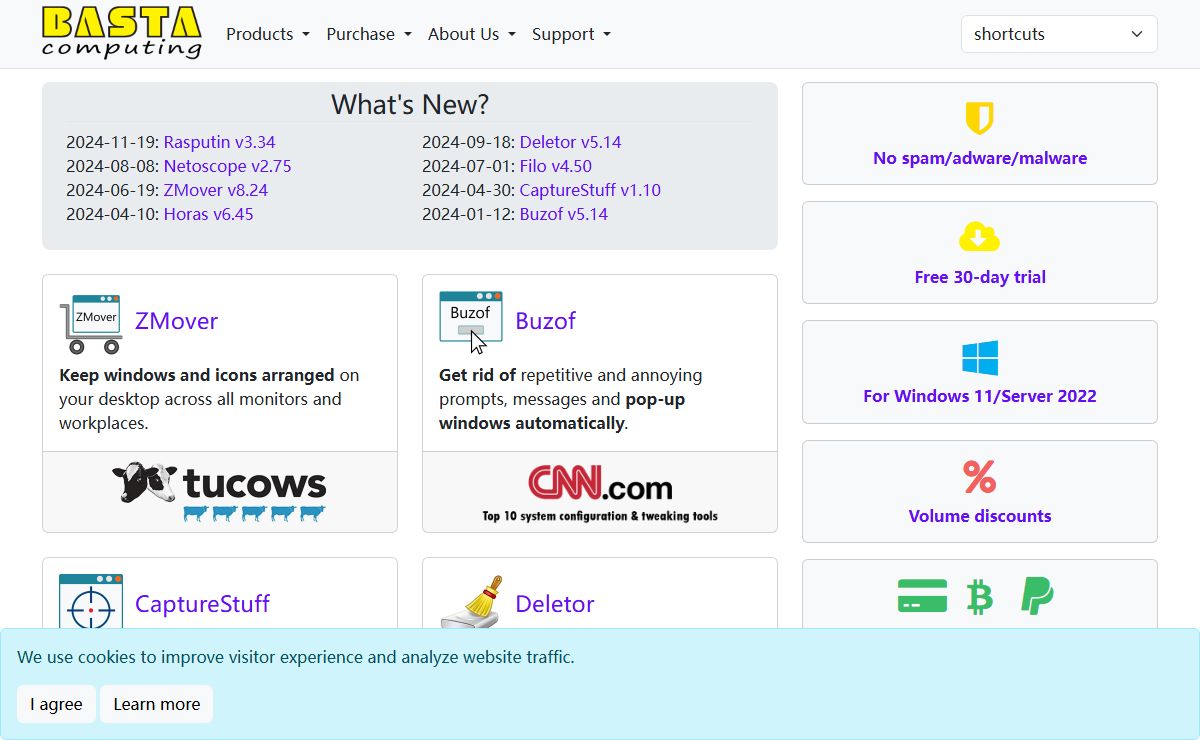Open the Deletor product title link
Viewport: 1200px width, 740px height.
pyautogui.click(x=555, y=604)
